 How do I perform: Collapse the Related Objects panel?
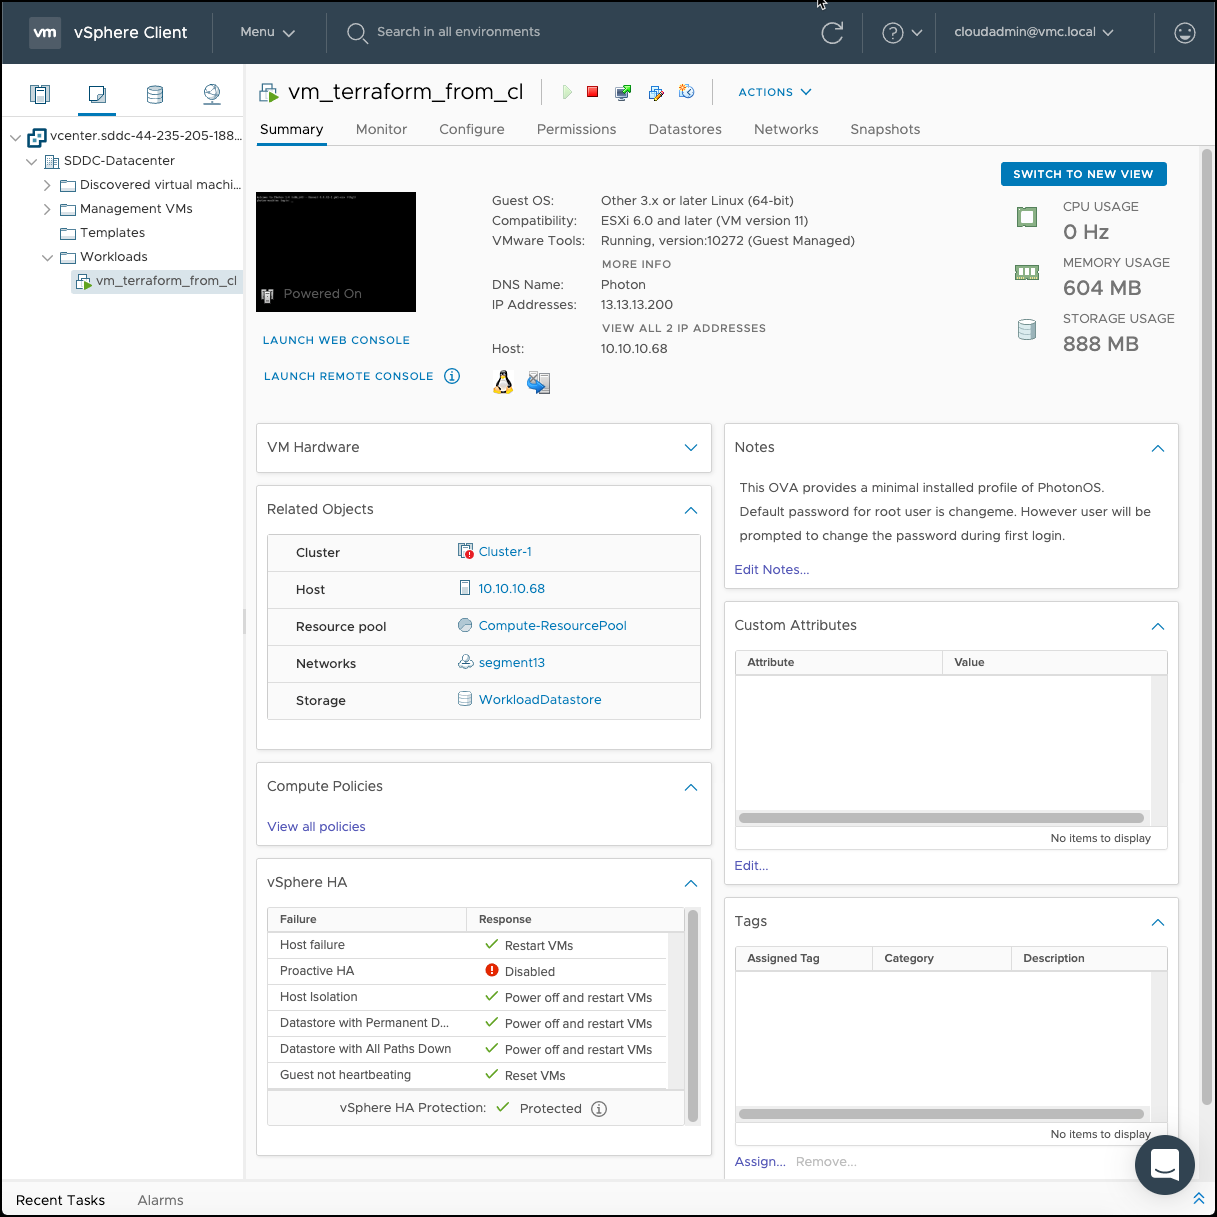[x=690, y=510]
